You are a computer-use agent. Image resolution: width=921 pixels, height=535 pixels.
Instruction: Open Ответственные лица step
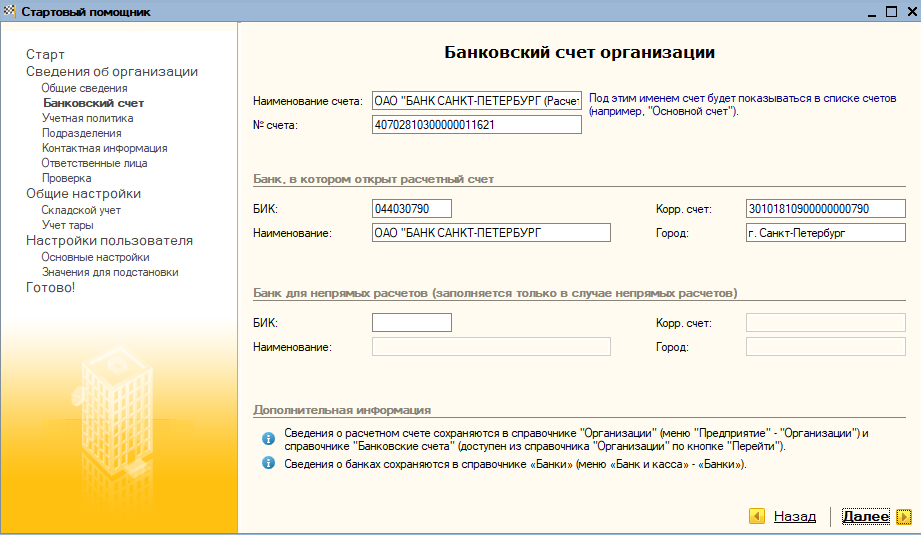pyautogui.click(x=94, y=163)
